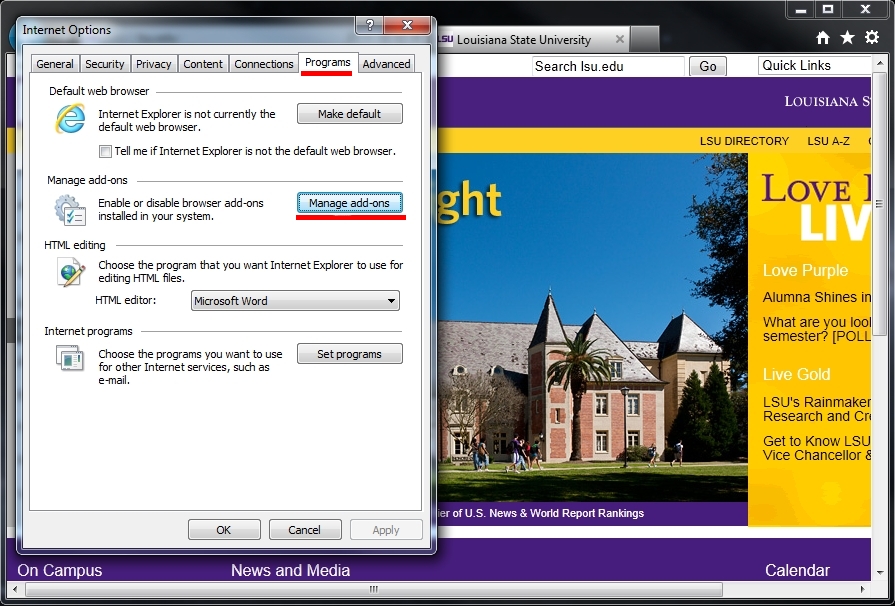Click the 'News and Media' section heading
Screen dimensions: 895x606
(x=291, y=570)
